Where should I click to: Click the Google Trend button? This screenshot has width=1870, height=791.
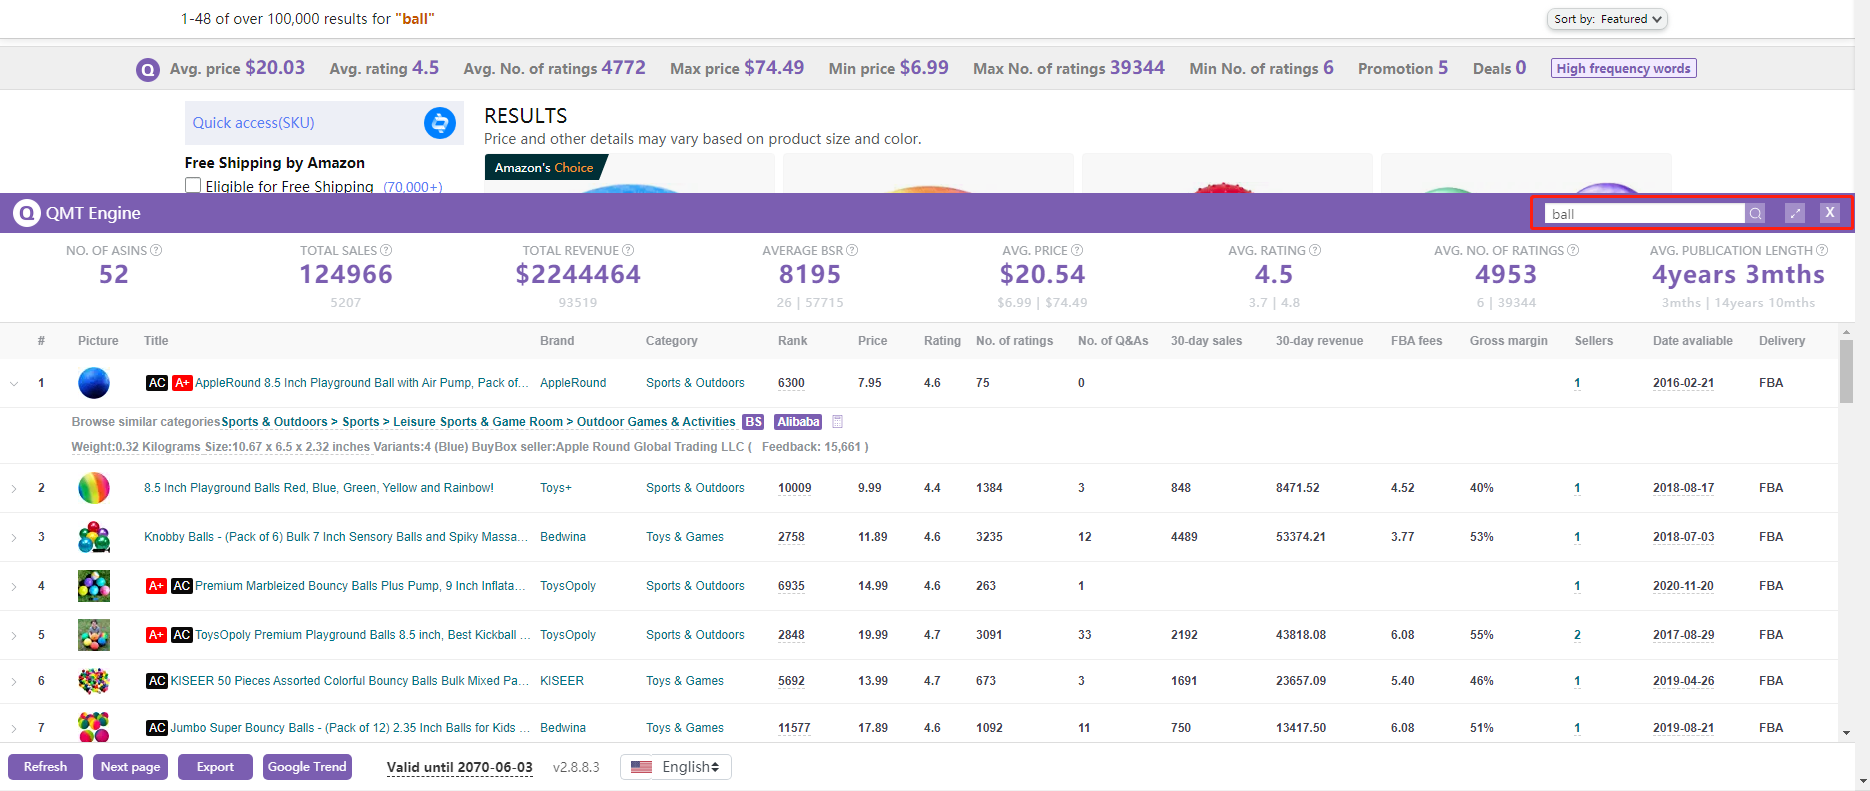click(307, 767)
